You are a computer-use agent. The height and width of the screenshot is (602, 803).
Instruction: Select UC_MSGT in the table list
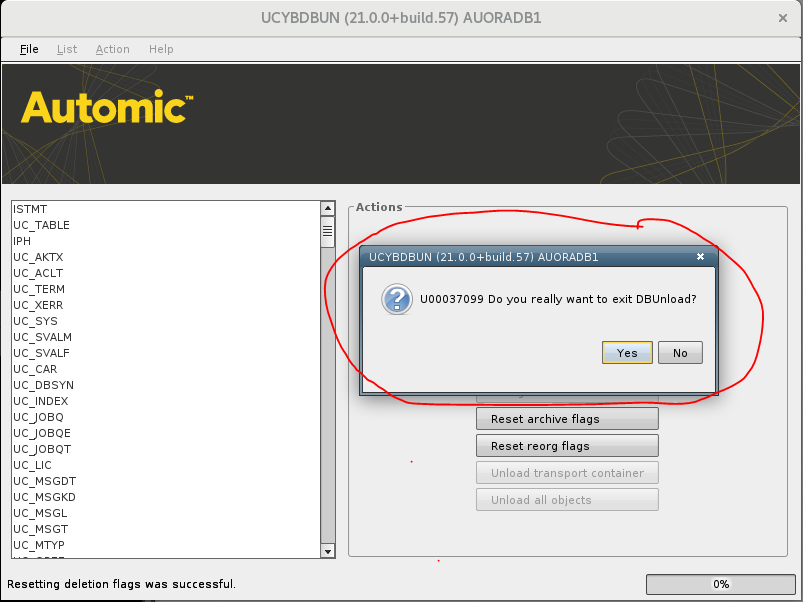pyautogui.click(x=166, y=529)
